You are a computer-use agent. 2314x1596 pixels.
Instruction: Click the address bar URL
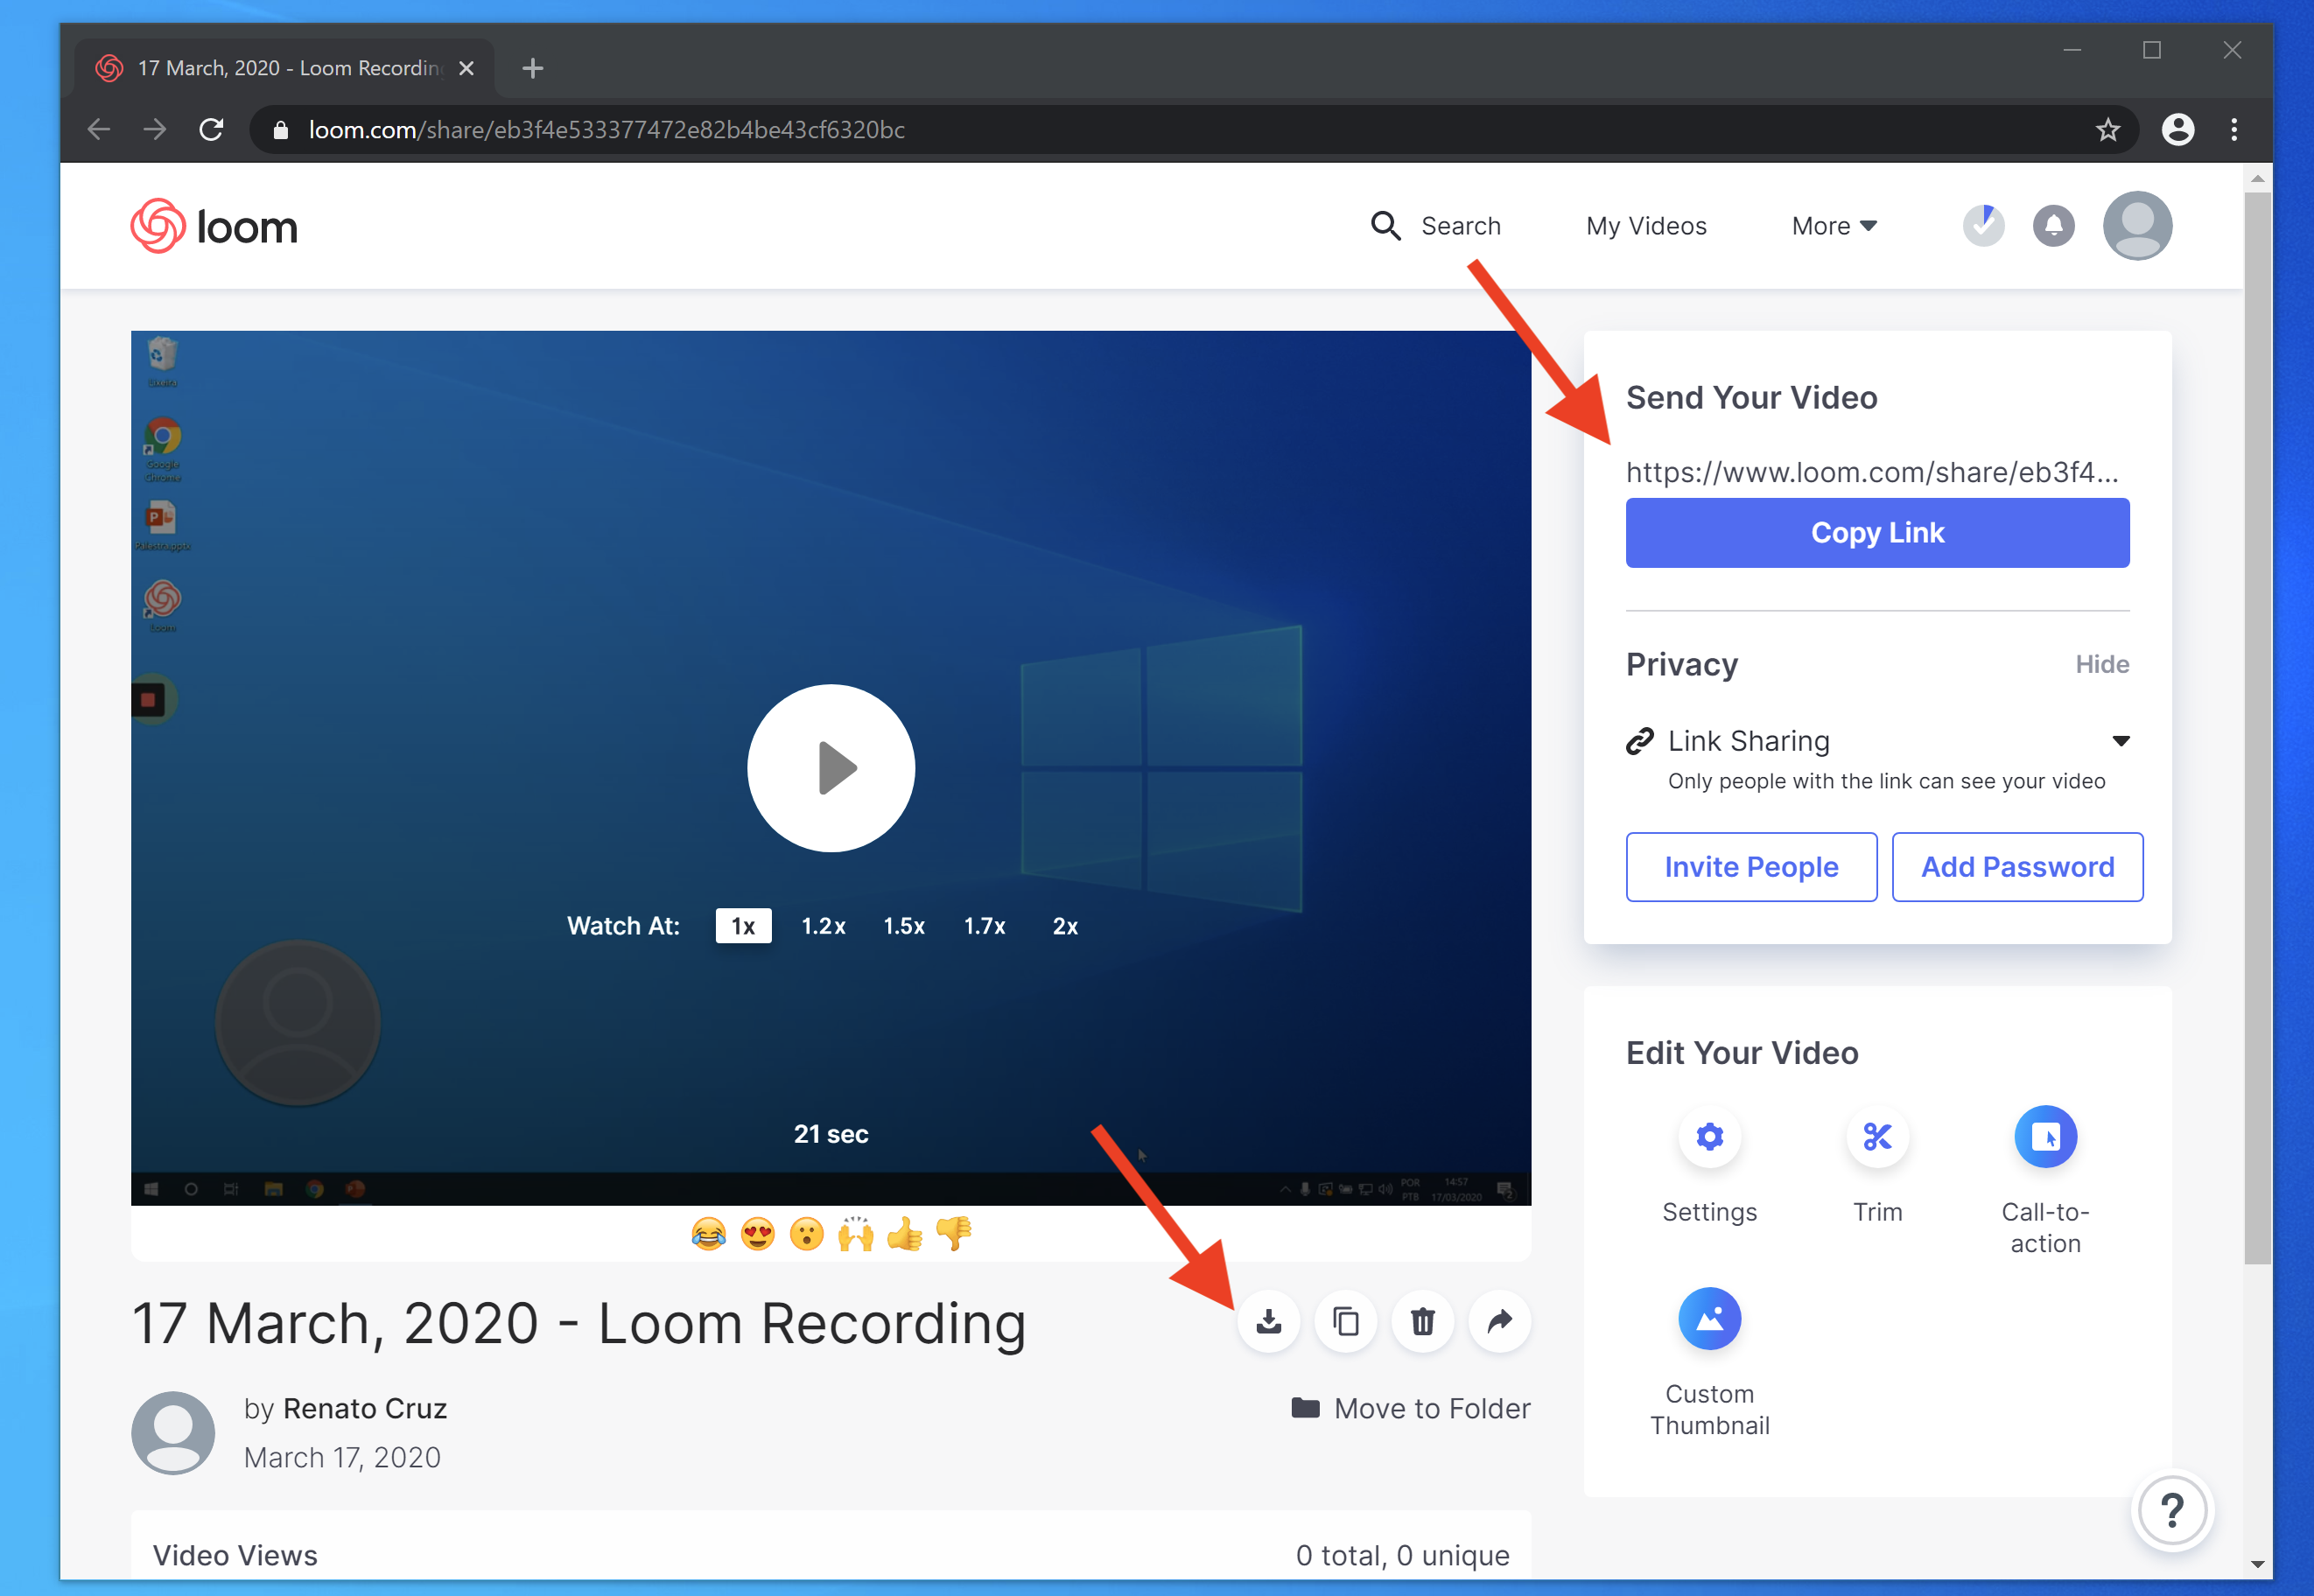coord(606,130)
